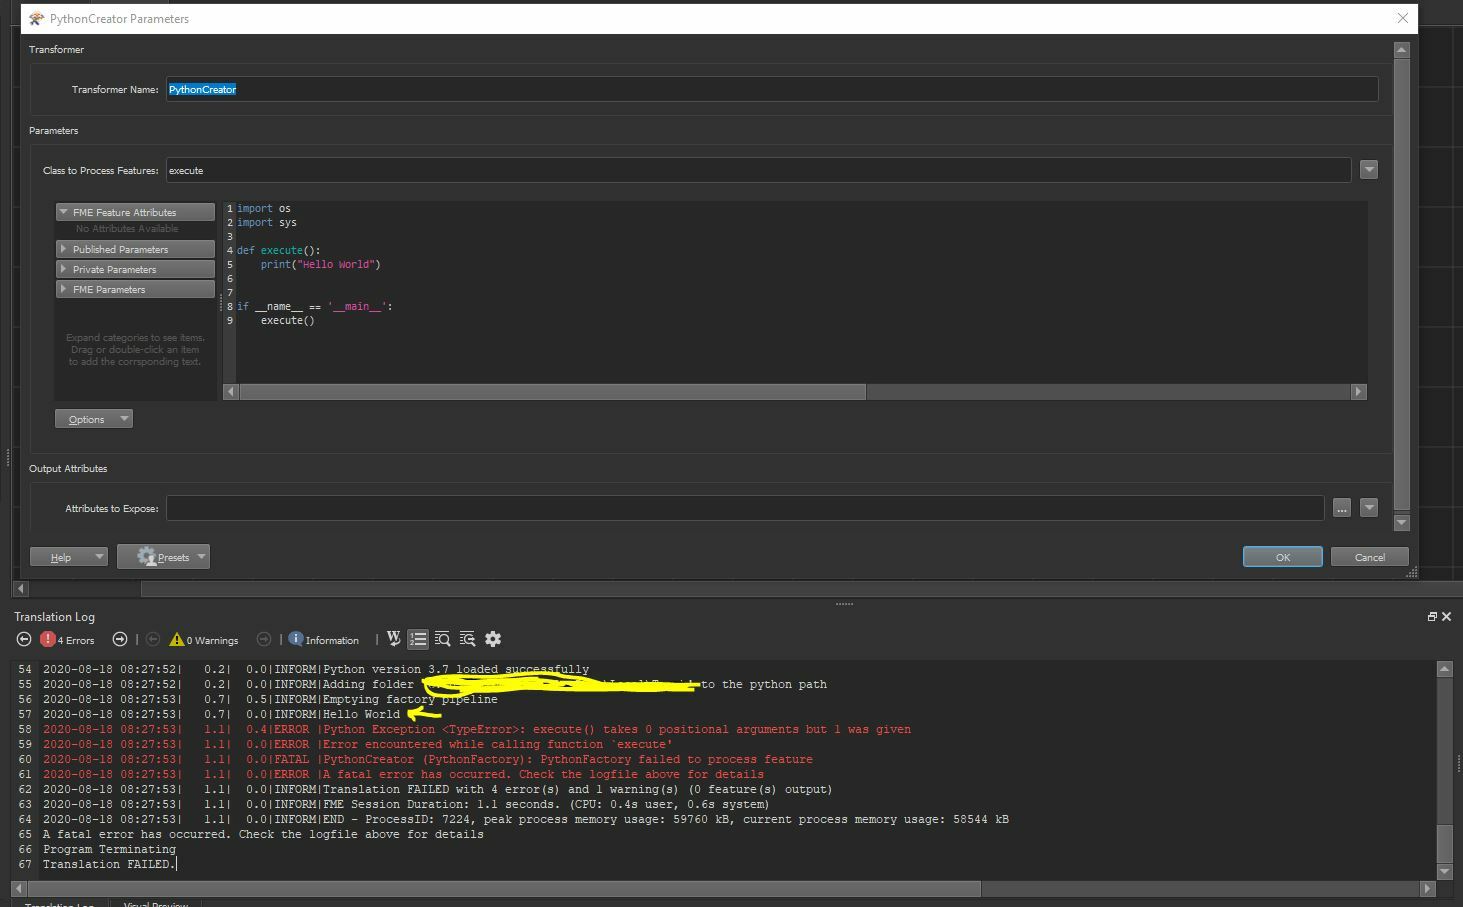This screenshot has height=907, width=1463.
Task: Click the Attributes to Expose field
Action: pos(745,508)
